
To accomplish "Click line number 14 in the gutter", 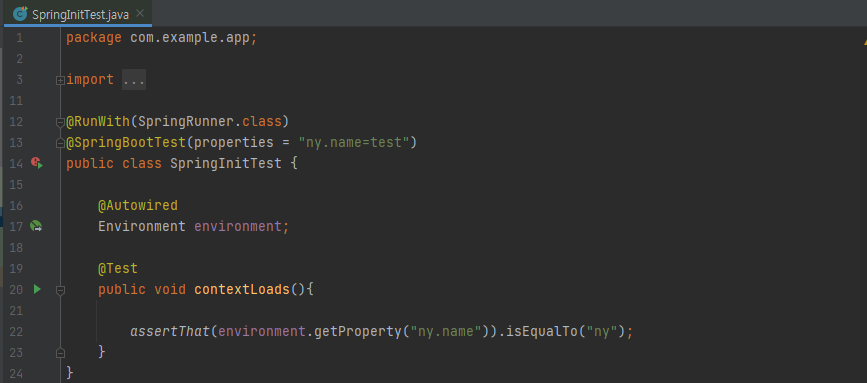I will (16, 164).
